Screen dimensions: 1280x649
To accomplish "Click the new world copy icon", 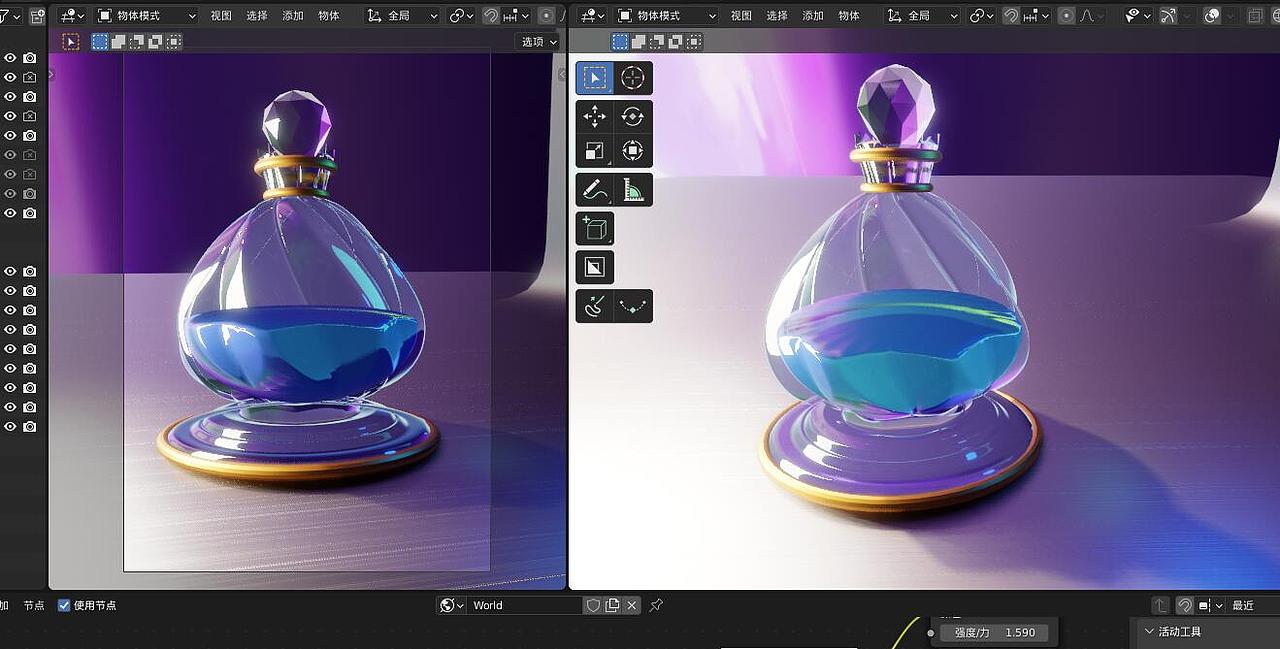I will [x=612, y=605].
